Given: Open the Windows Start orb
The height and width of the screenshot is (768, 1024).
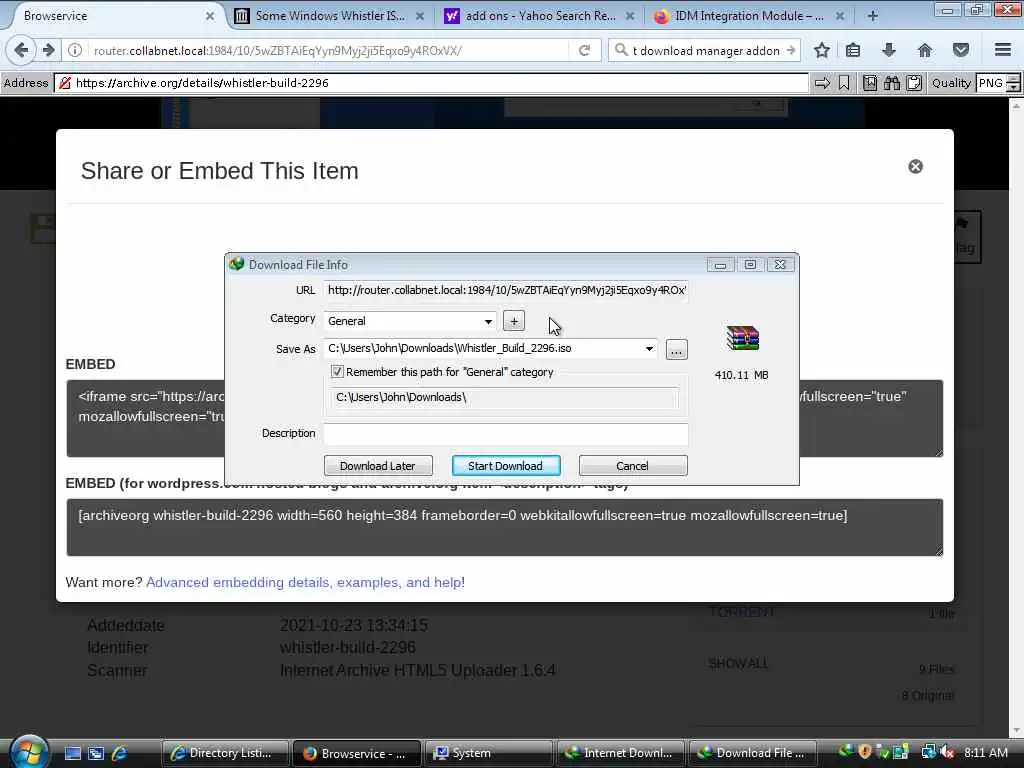Looking at the screenshot, I should 29,752.
